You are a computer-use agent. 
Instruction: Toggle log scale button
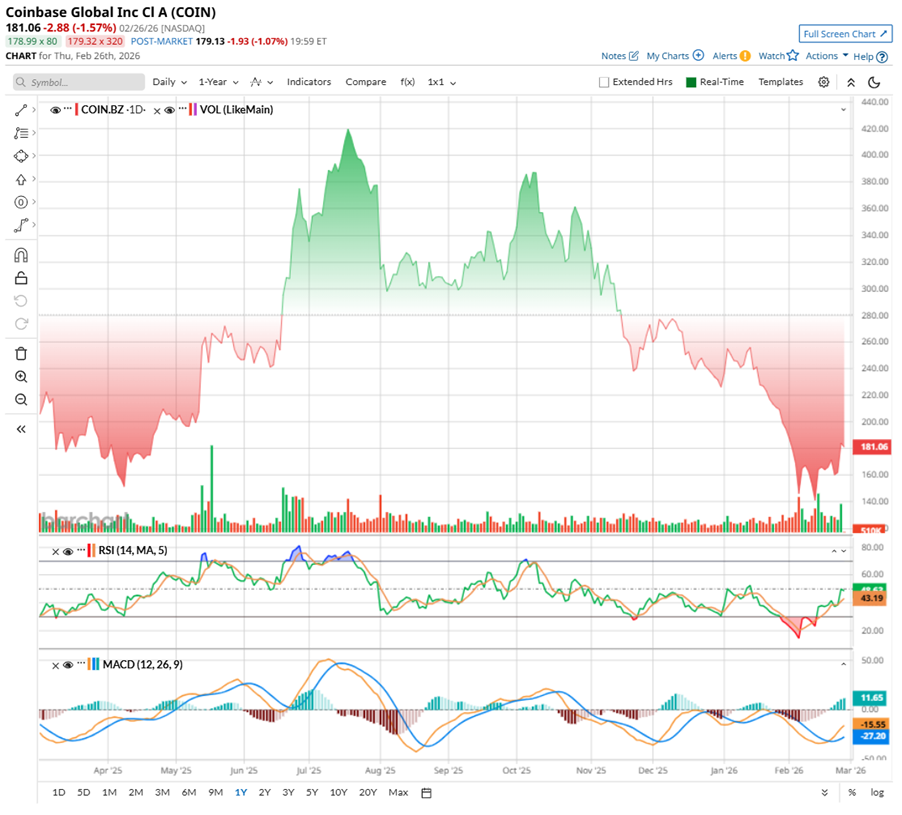(x=877, y=793)
